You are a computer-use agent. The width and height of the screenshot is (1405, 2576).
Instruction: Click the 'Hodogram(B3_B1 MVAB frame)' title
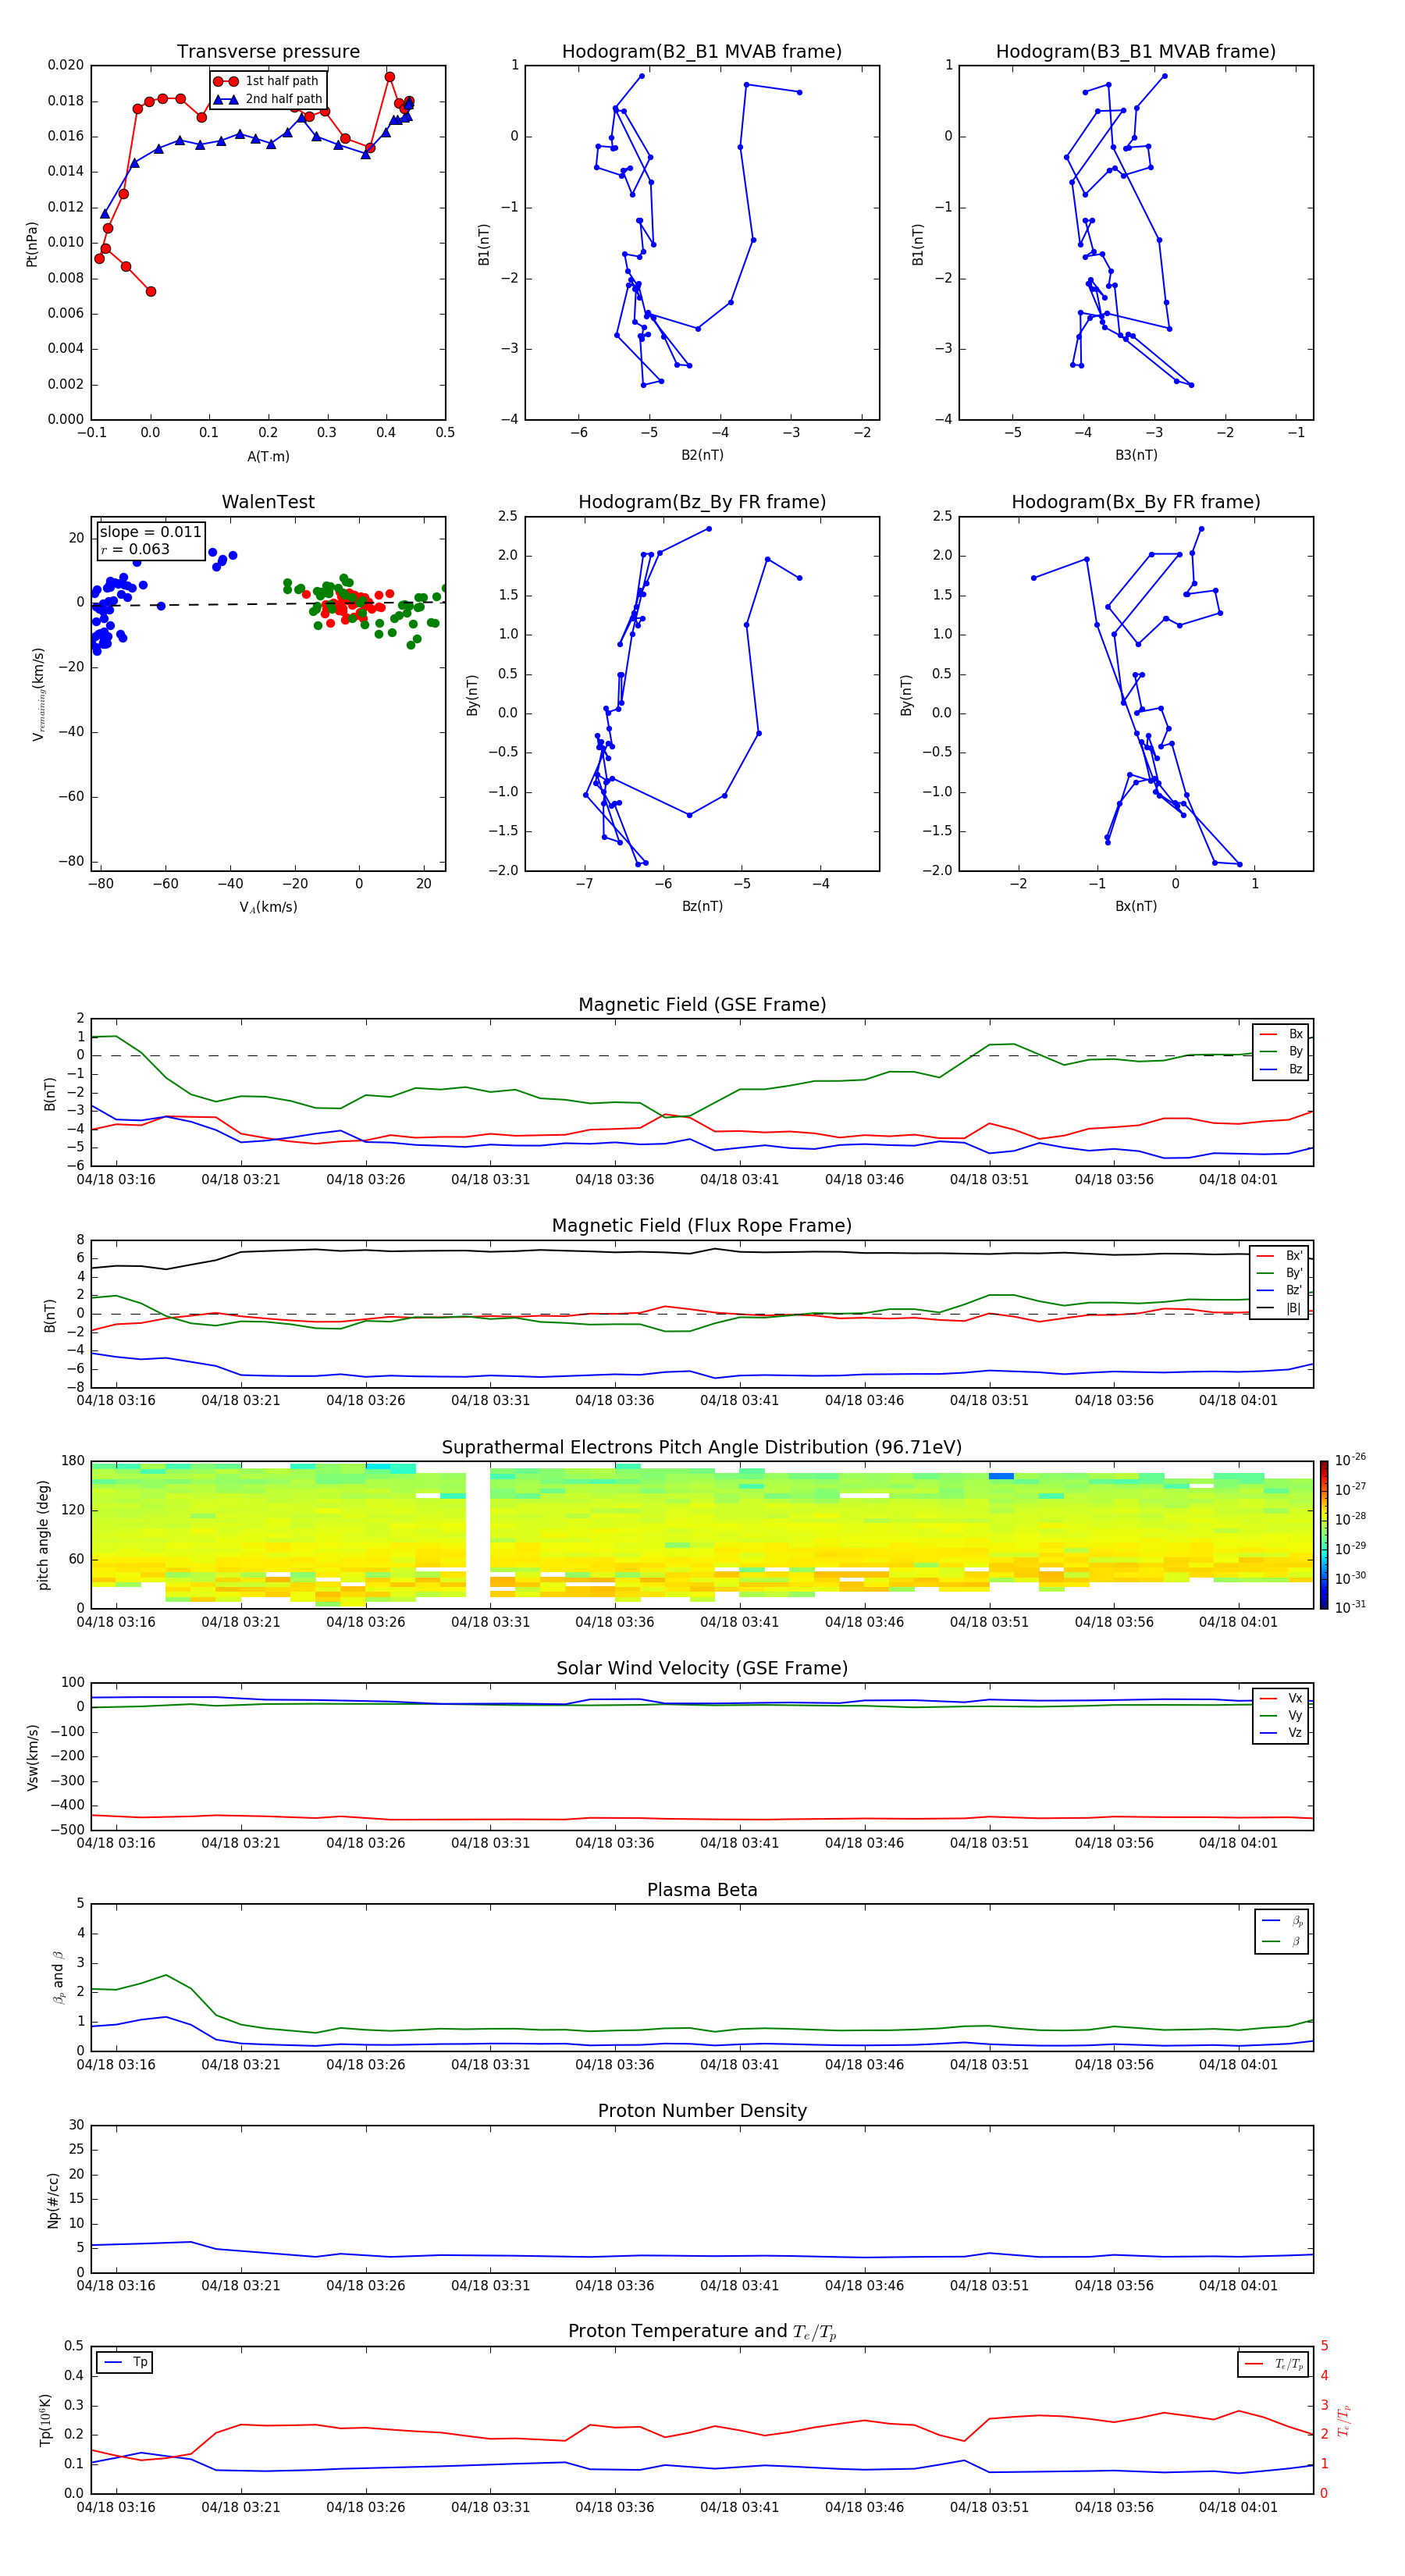1136,52
